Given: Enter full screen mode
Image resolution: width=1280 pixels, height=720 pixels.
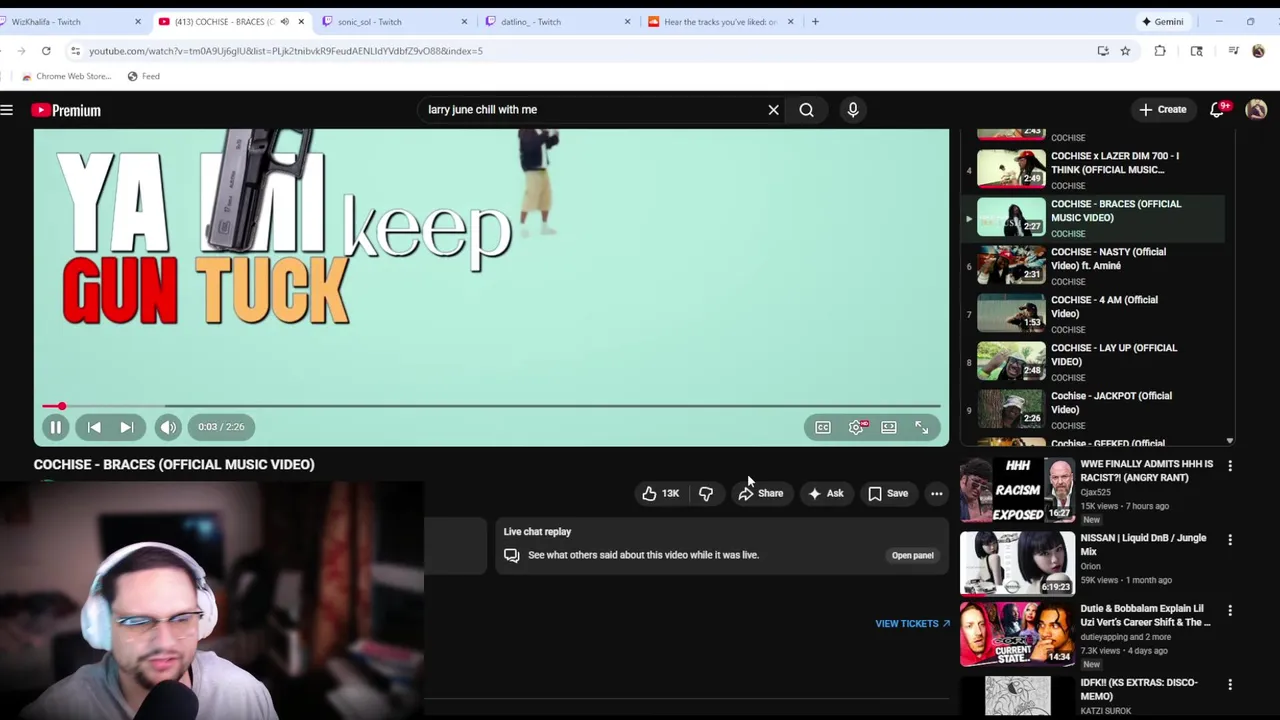Looking at the screenshot, I should click(x=922, y=427).
